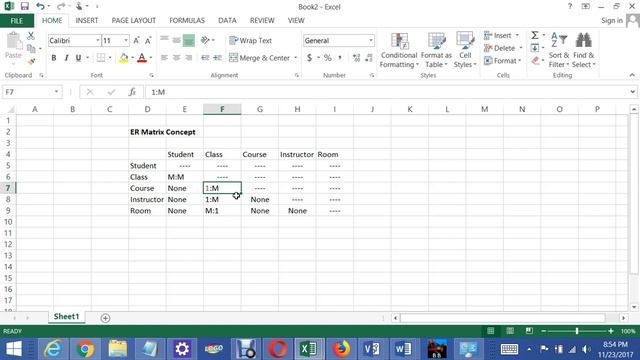Save the workbook with the disk icon
The width and height of the screenshot is (640, 360).
point(24,6)
